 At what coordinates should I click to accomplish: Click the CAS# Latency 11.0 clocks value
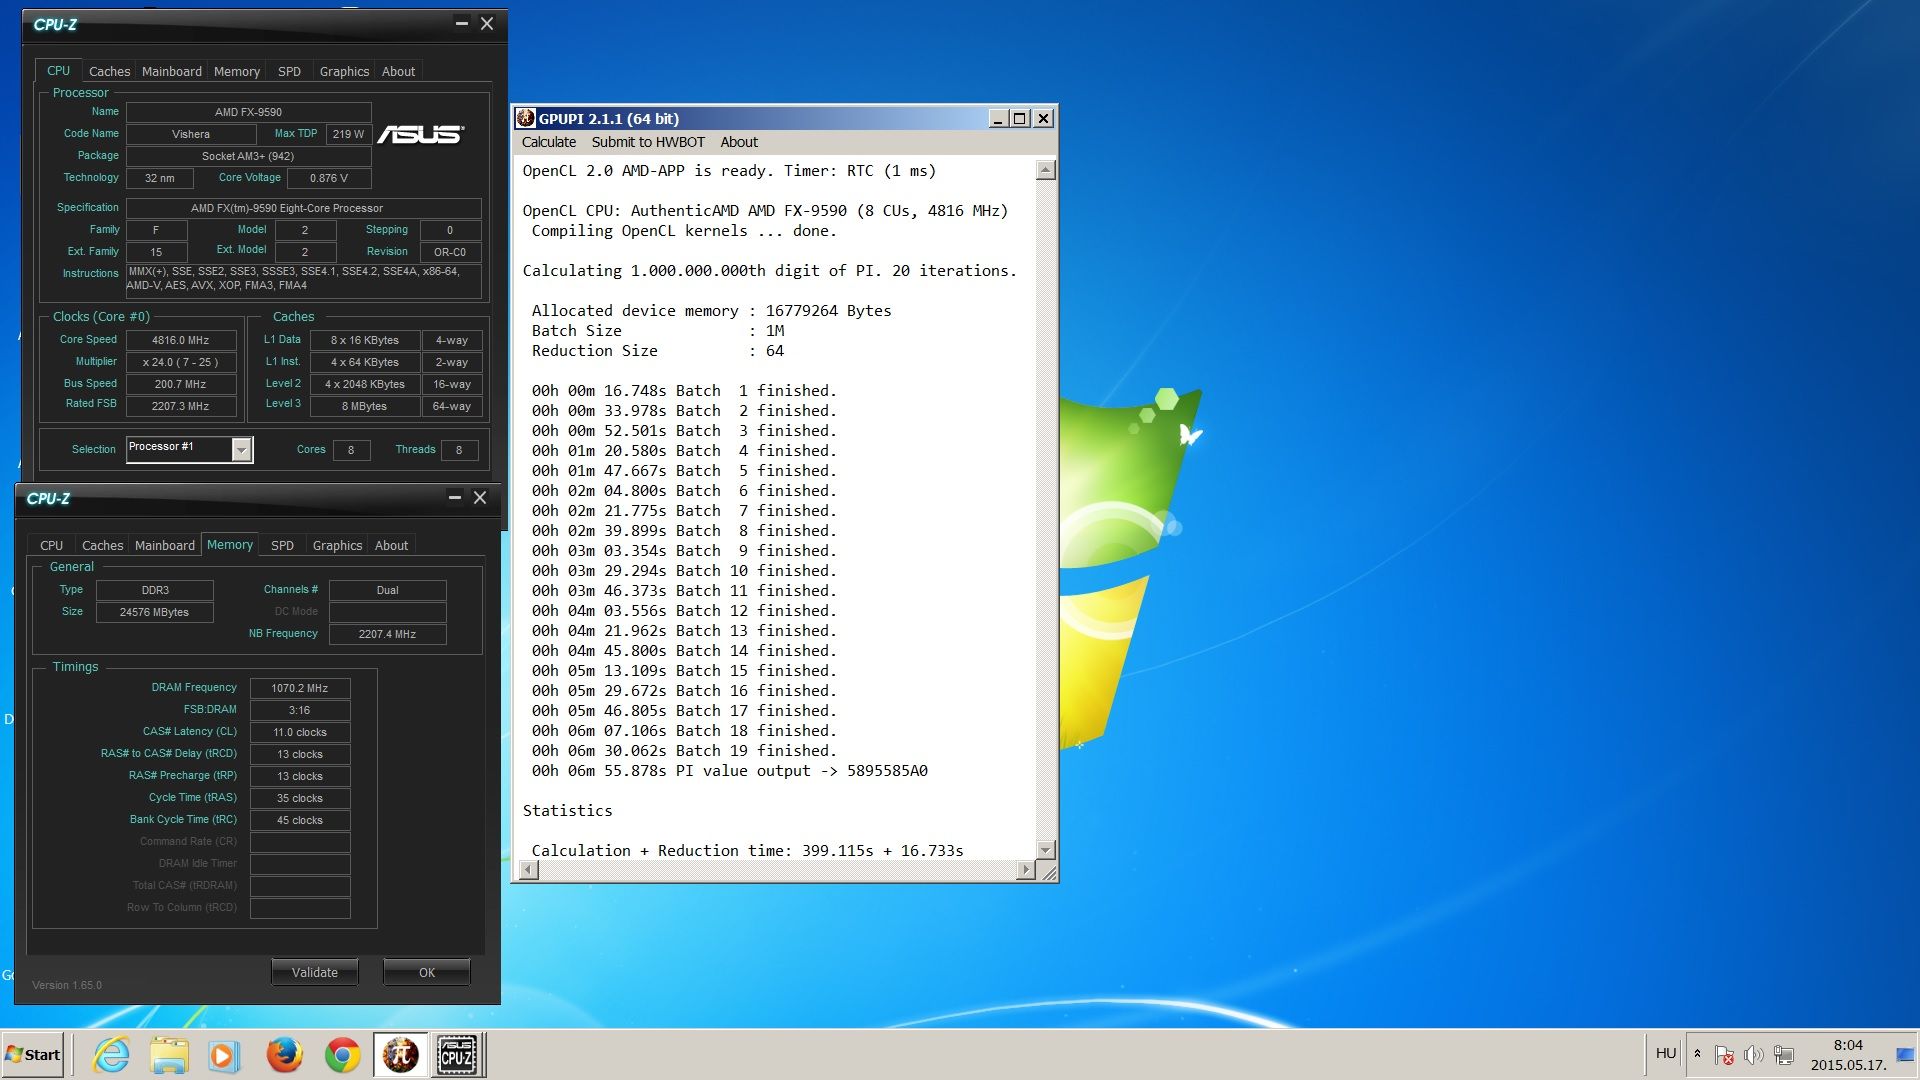tap(300, 732)
